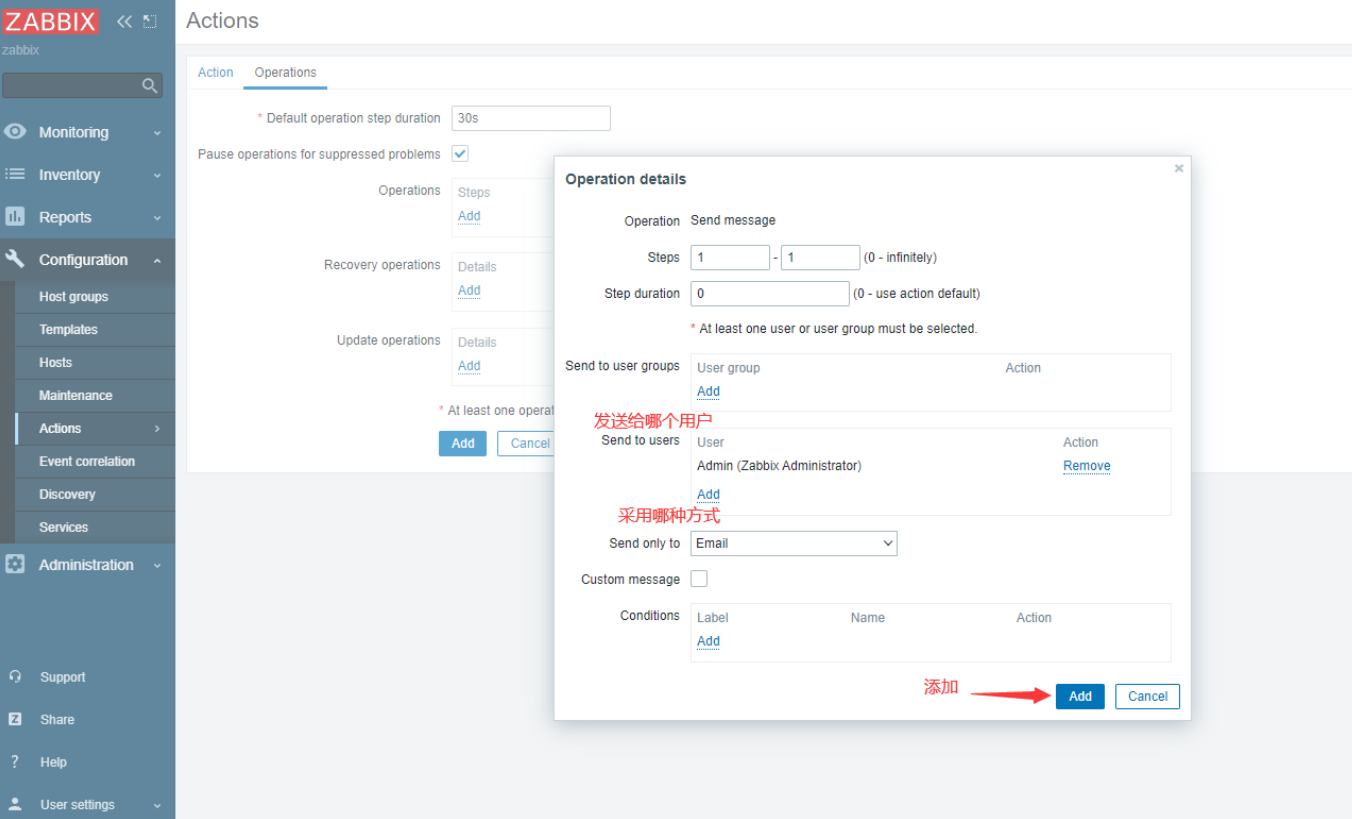
Task: Click the blue Add button on Actions page
Action: click(462, 443)
